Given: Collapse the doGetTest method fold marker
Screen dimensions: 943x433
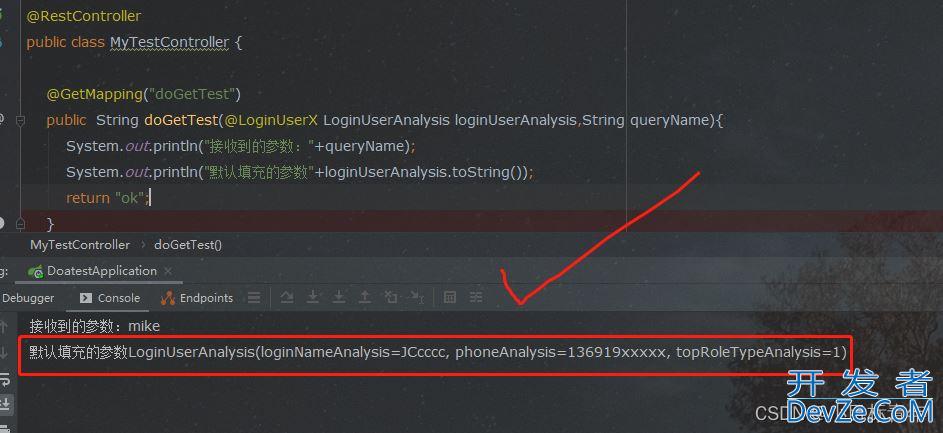Looking at the screenshot, I should 20,120.
